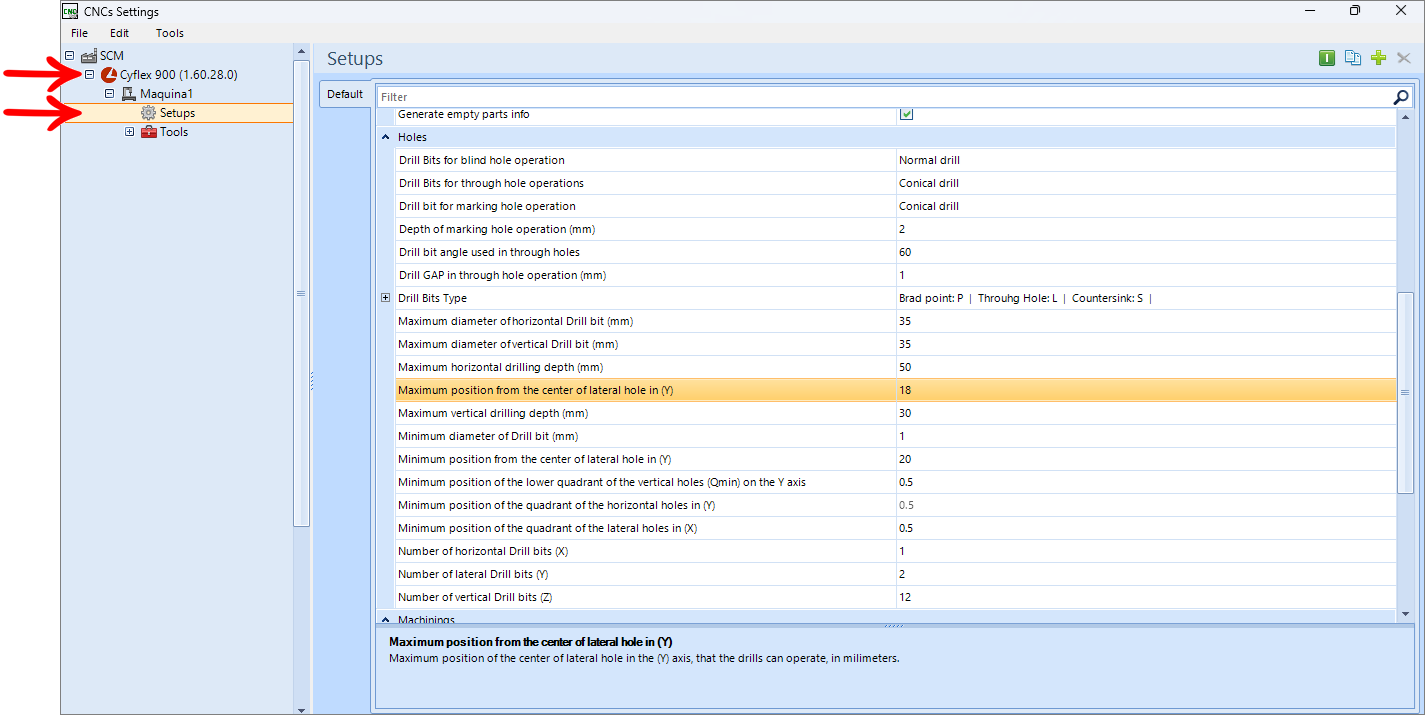Screen dimensions: 1425x715
Task: Click the CNC app icon in title bar
Action: [70, 11]
